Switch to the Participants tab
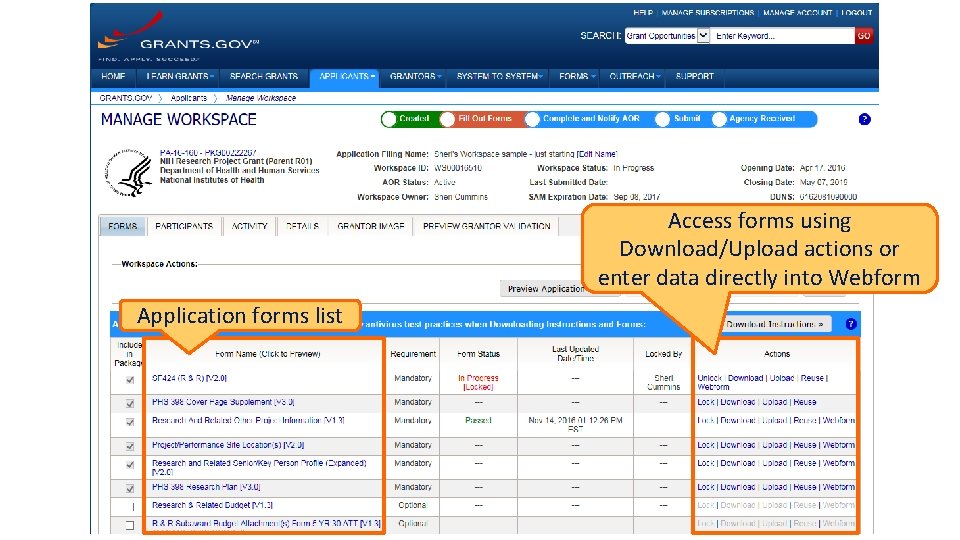 (184, 226)
